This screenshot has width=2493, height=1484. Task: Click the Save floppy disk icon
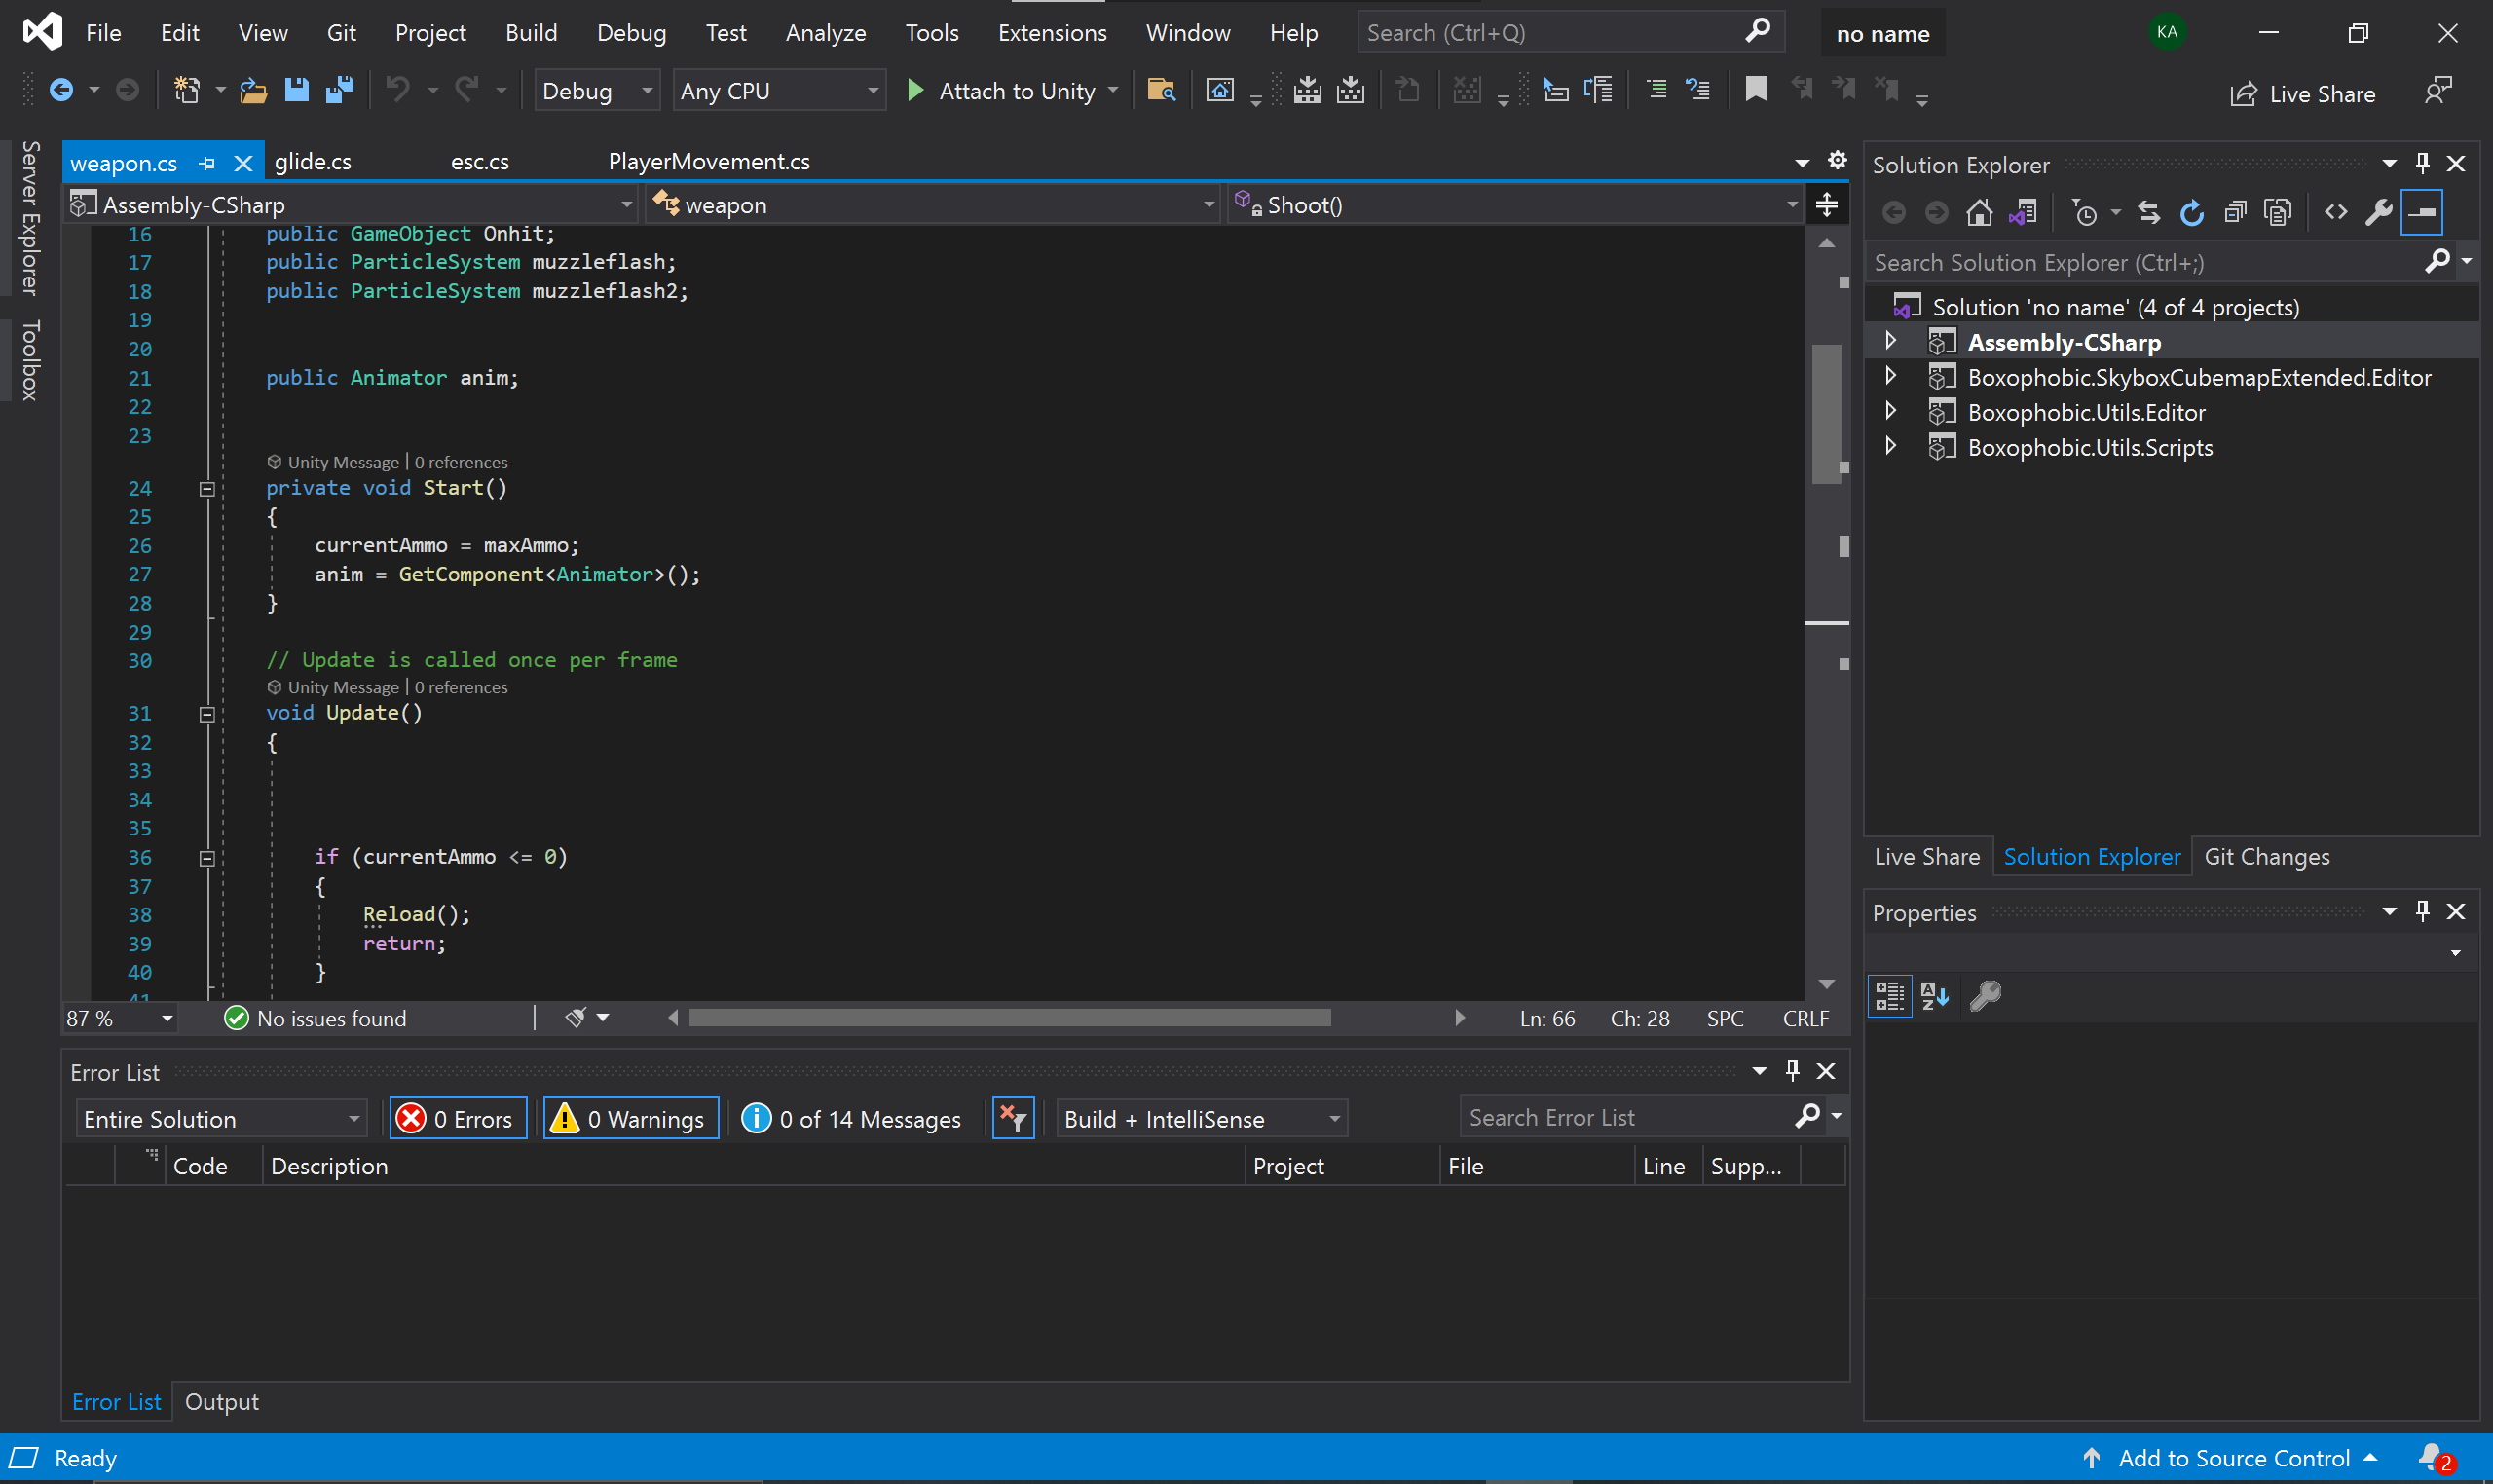tap(296, 91)
